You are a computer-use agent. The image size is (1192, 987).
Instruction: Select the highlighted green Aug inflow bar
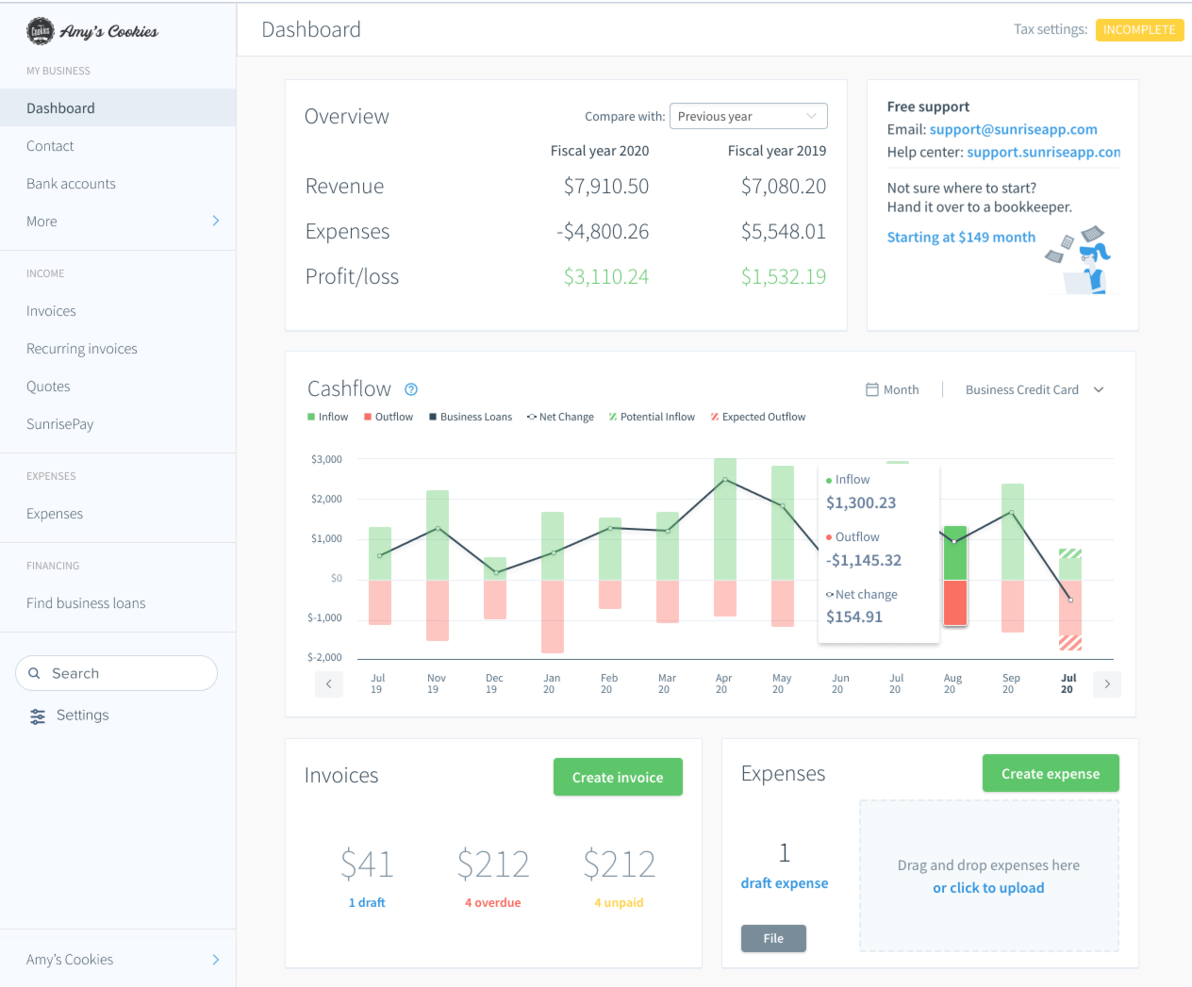point(955,552)
